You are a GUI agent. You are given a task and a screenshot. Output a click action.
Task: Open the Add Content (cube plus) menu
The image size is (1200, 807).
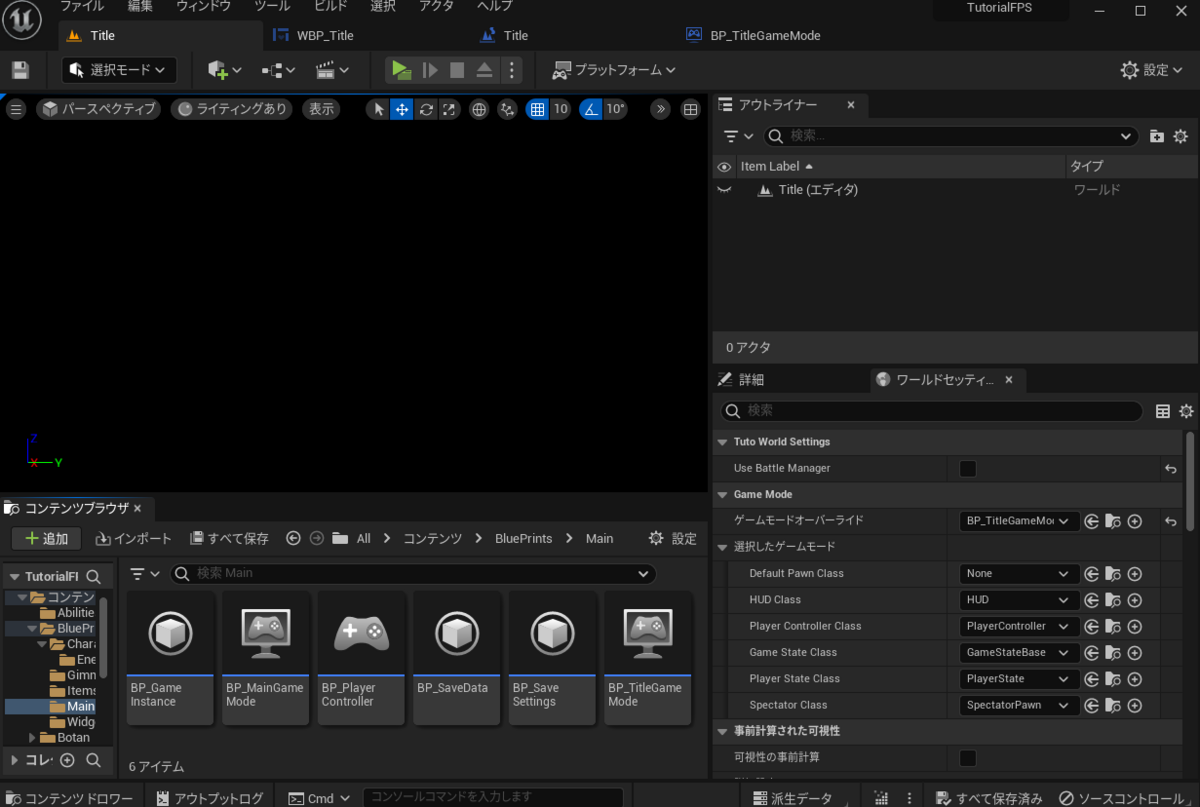point(224,70)
